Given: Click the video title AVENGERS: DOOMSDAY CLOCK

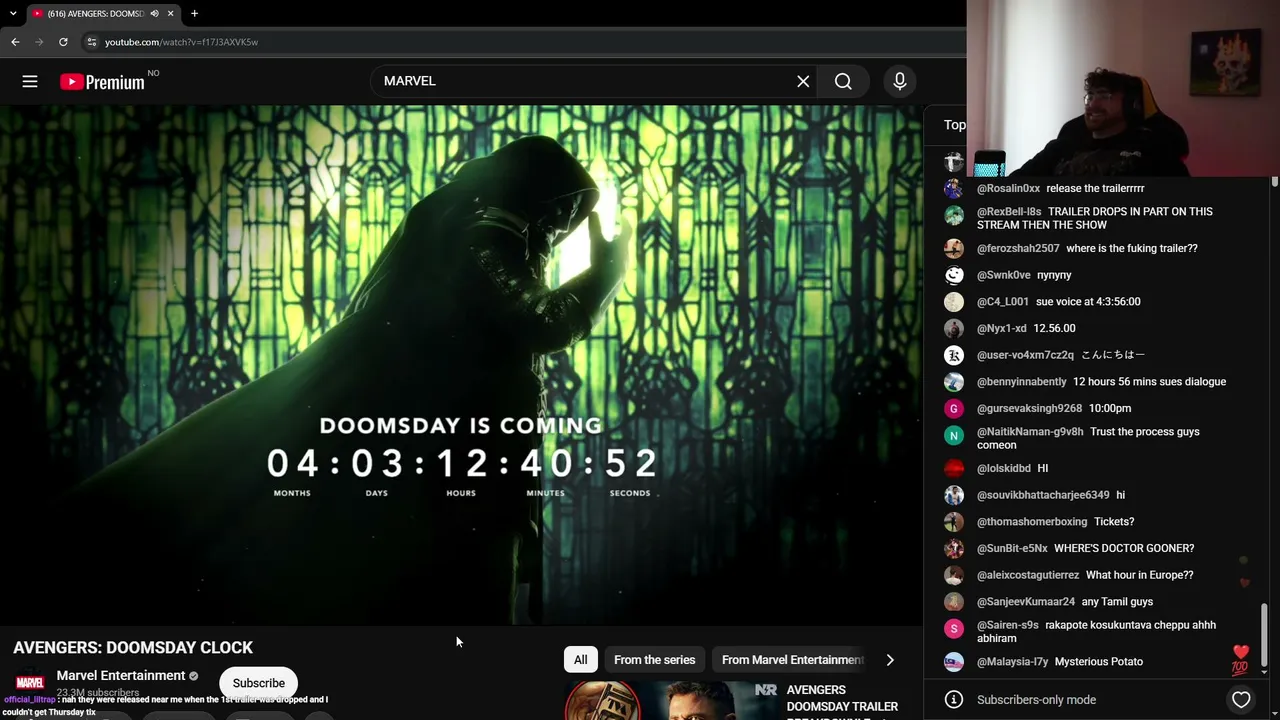Looking at the screenshot, I should point(133,648).
